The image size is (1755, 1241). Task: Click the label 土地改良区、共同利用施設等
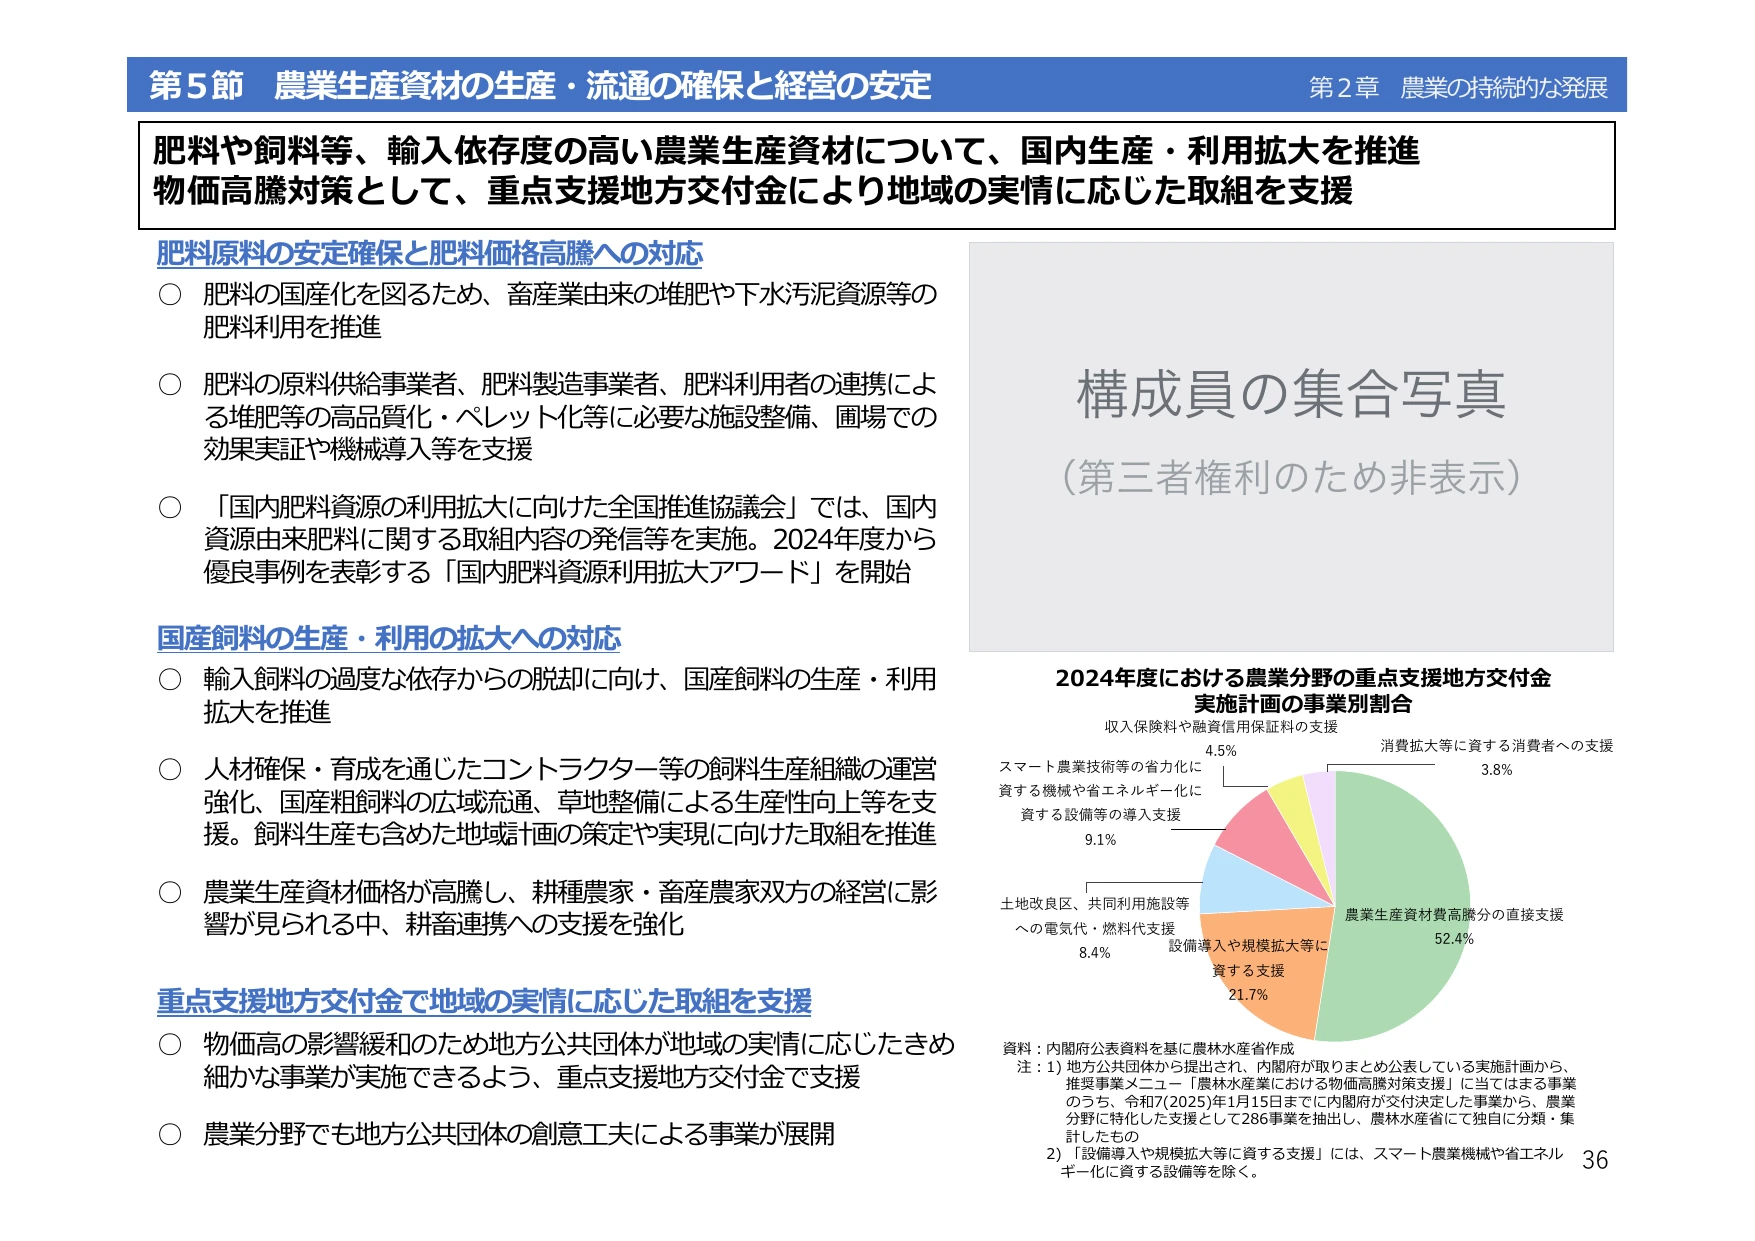coord(1095,904)
